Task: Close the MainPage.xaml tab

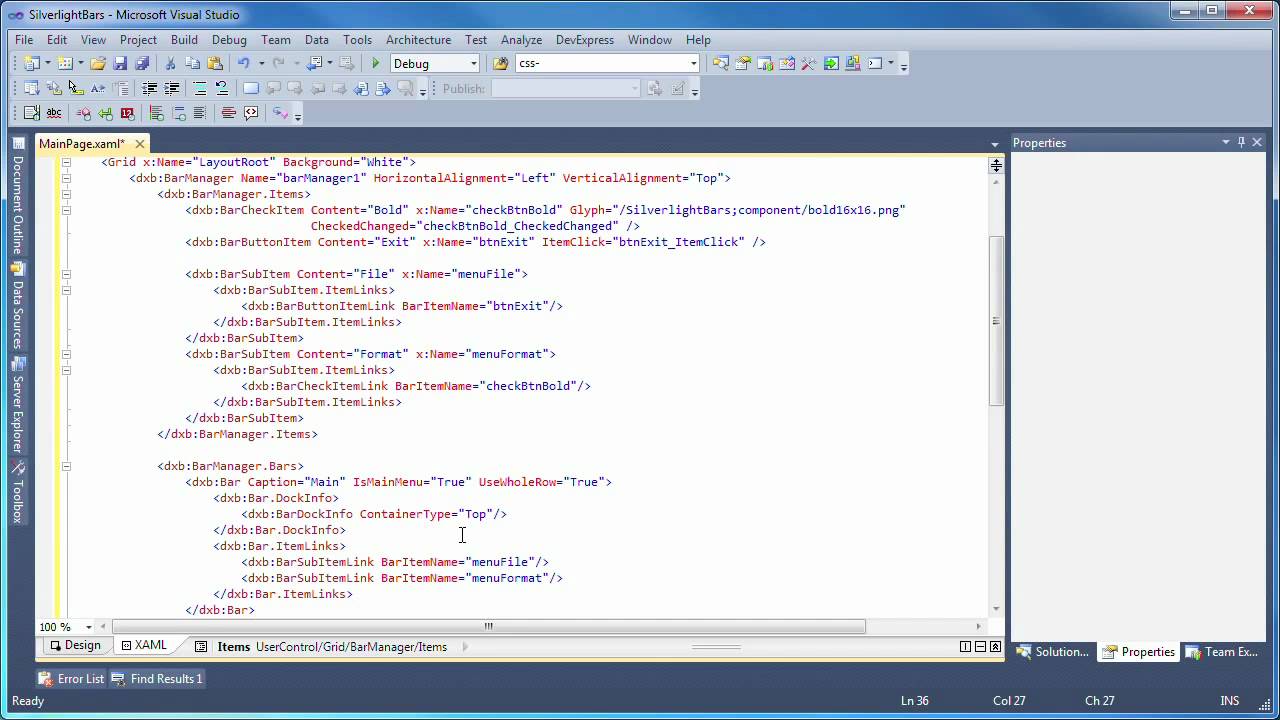Action: tap(140, 144)
